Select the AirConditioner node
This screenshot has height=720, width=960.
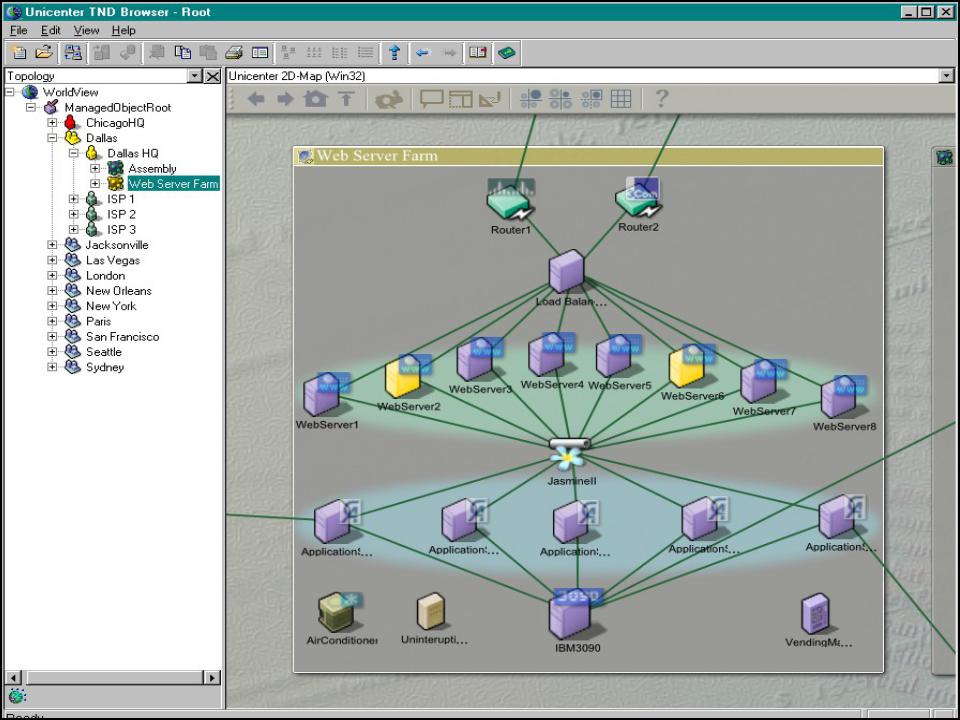pyautogui.click(x=338, y=612)
